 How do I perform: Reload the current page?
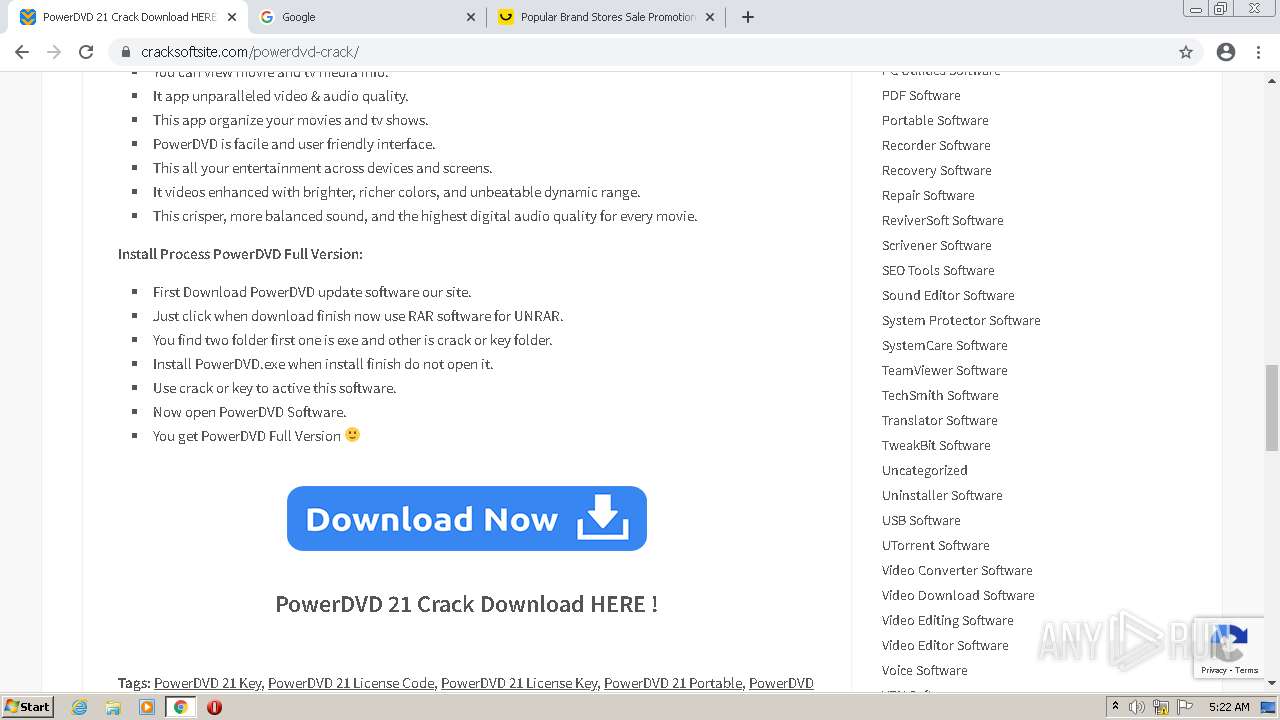pos(86,52)
